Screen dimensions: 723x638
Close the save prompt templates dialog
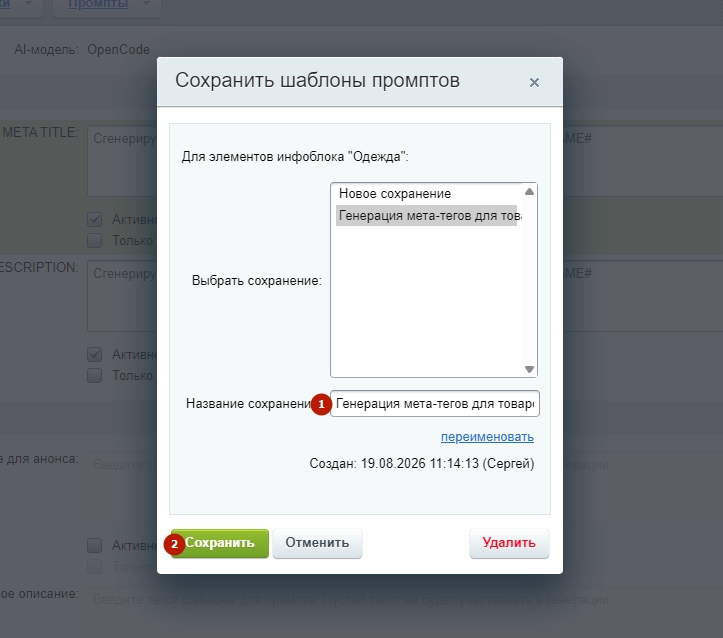tap(534, 83)
